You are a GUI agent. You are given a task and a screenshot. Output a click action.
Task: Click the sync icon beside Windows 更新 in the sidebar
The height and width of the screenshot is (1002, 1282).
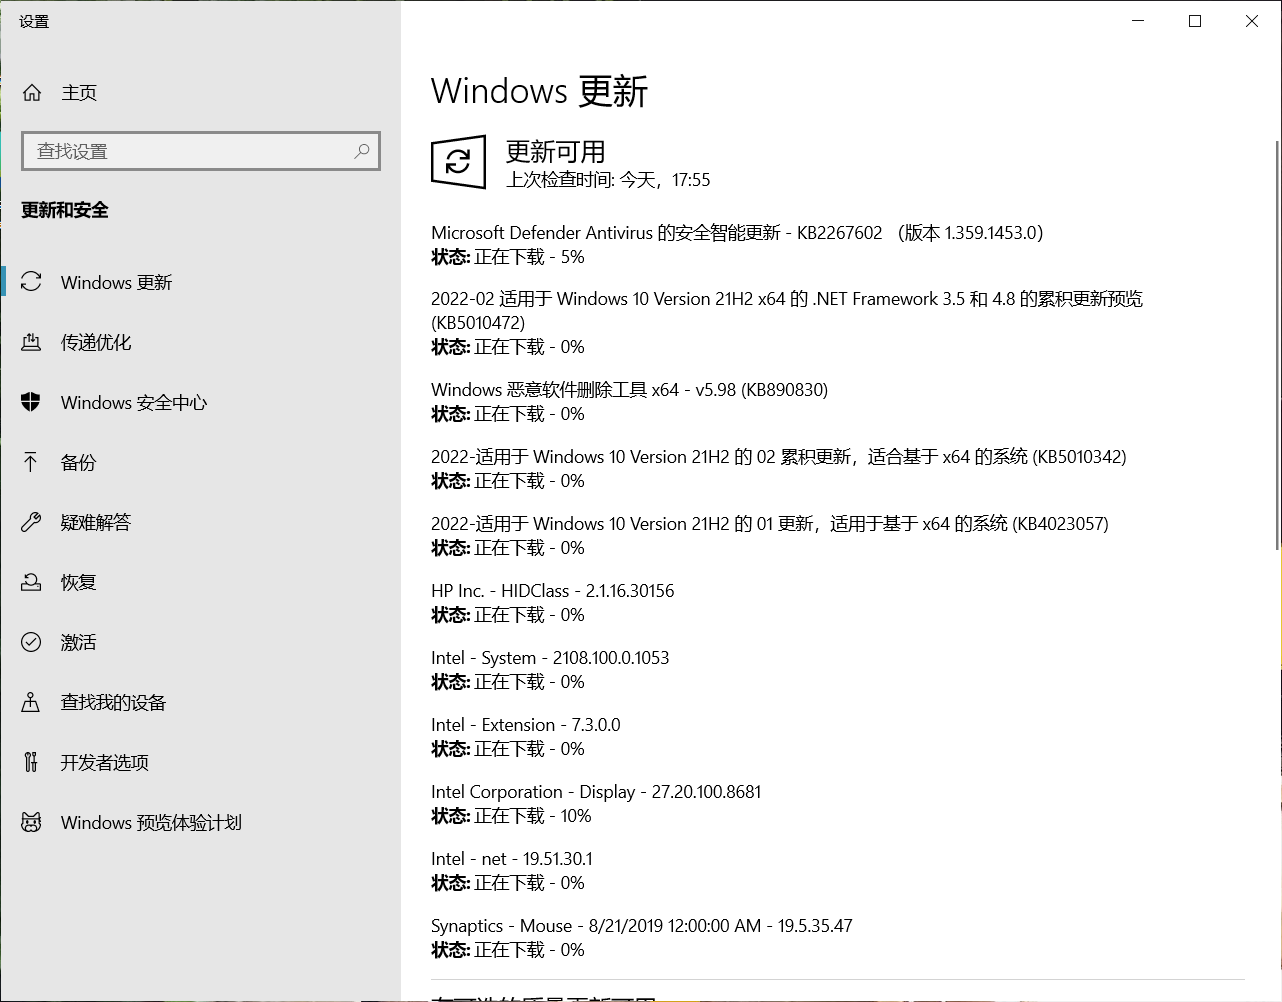(x=31, y=282)
